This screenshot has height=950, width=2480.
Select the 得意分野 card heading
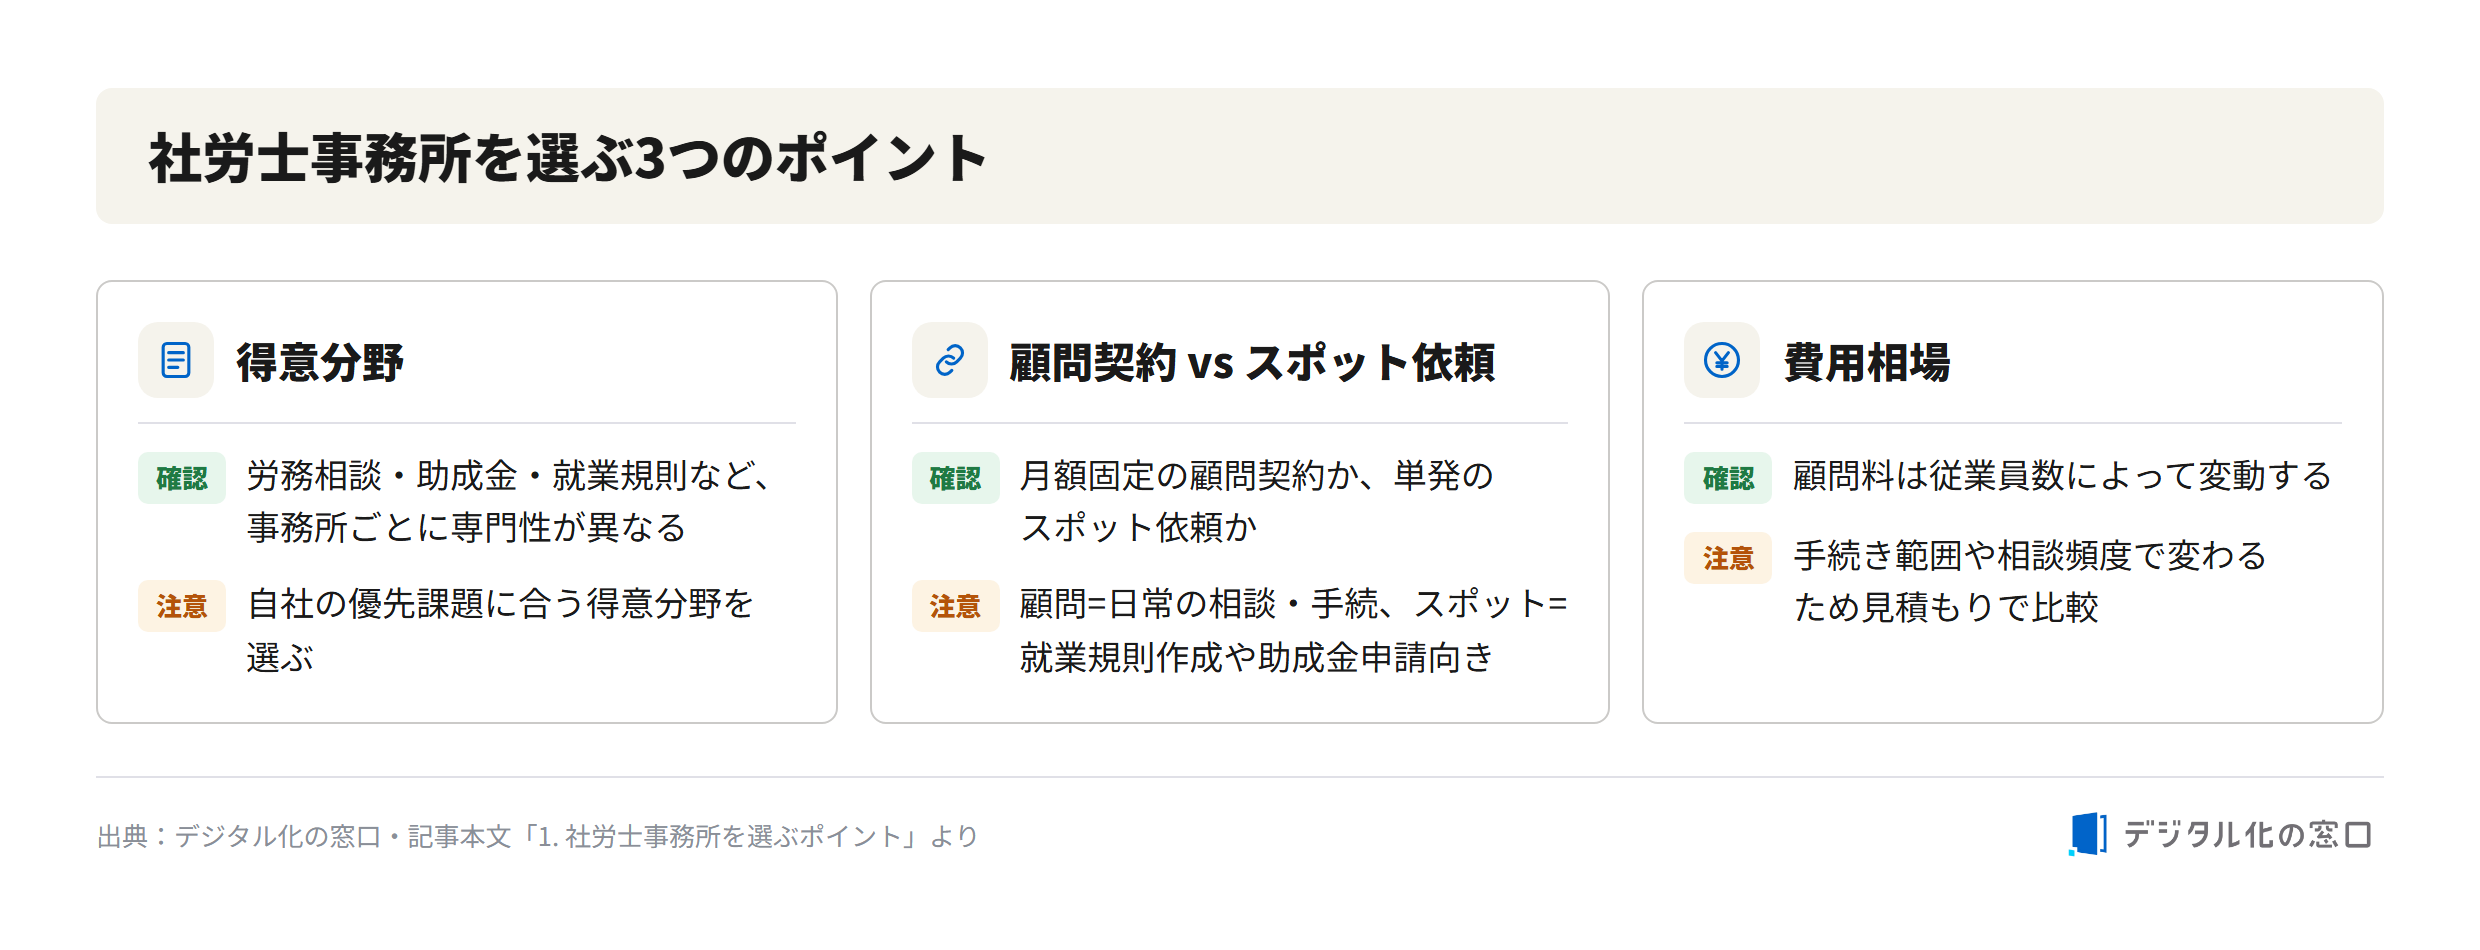(320, 362)
